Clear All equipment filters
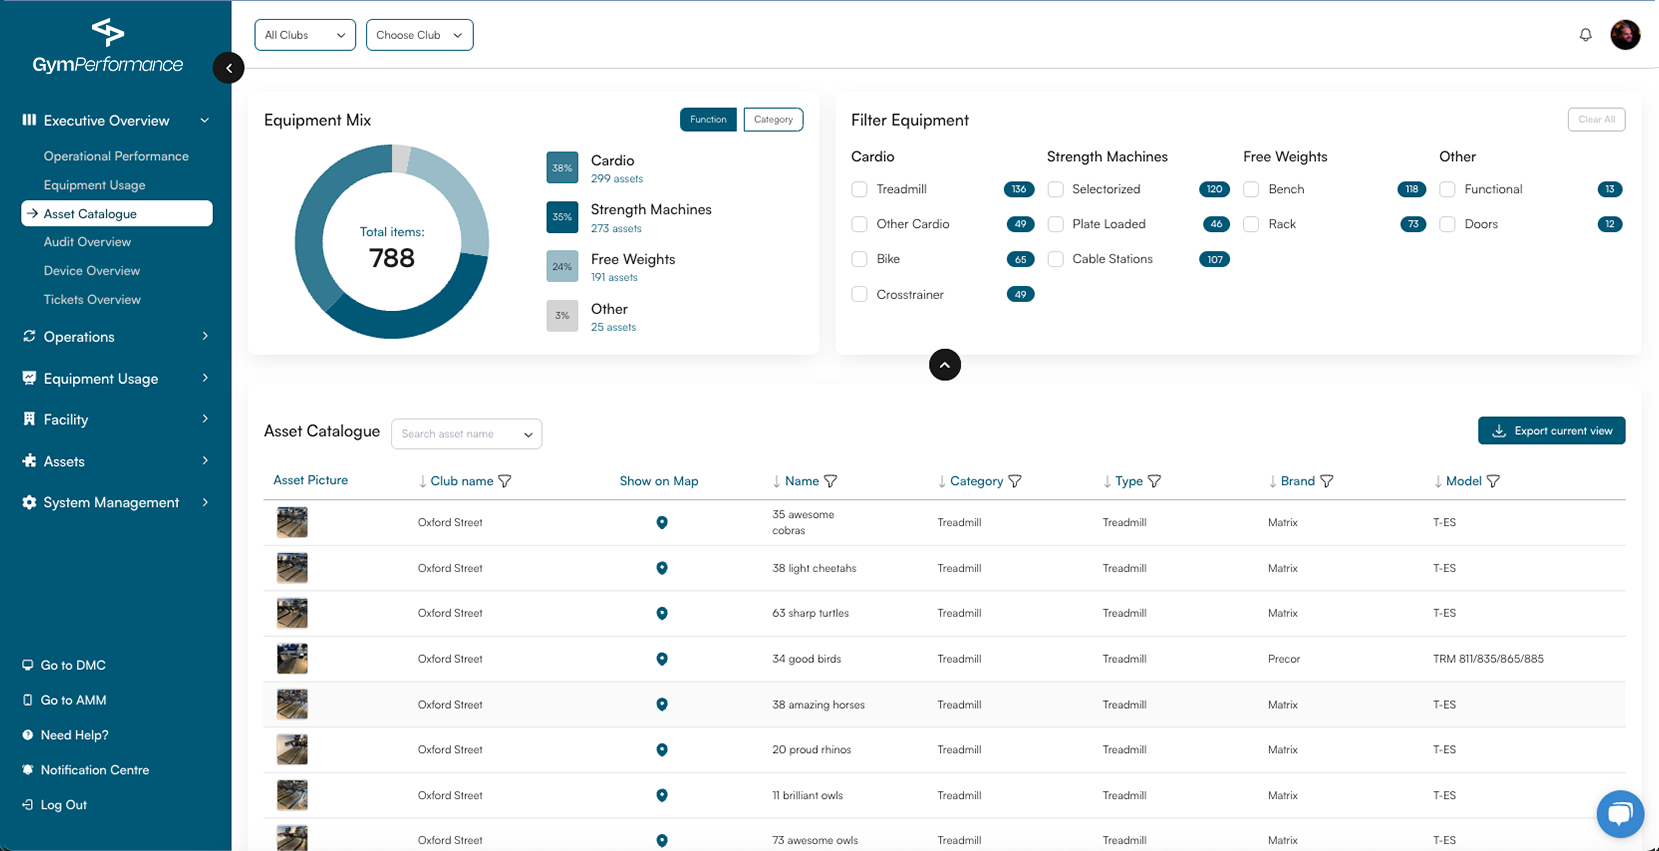Viewport: 1659px width, 851px height. click(1596, 120)
